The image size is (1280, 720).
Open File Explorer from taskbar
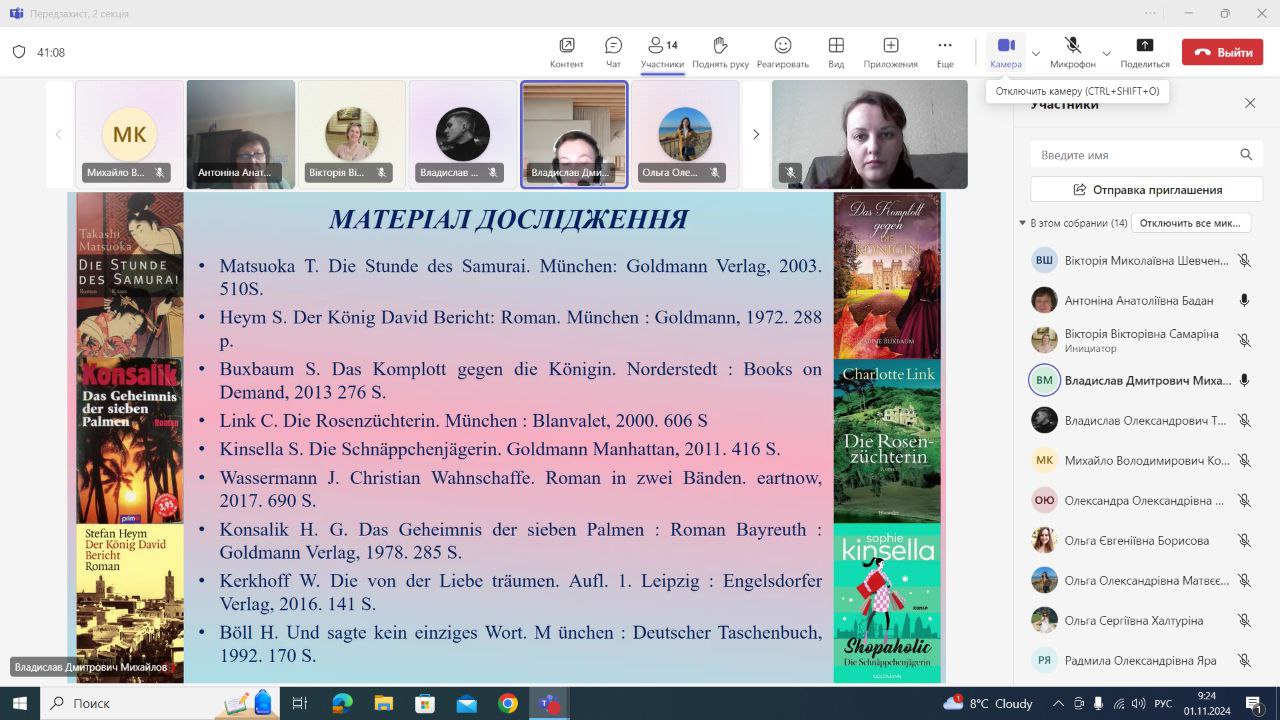[383, 703]
